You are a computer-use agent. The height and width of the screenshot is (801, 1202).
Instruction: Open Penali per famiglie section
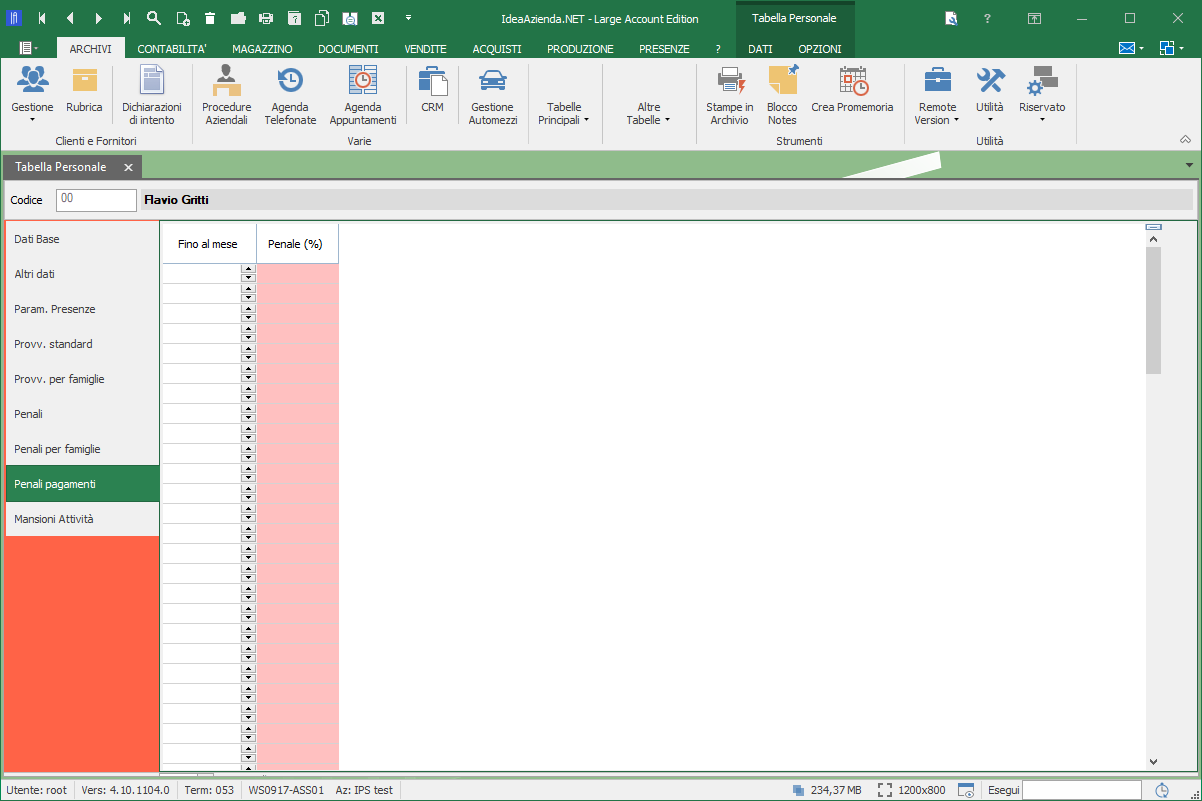[82, 449]
